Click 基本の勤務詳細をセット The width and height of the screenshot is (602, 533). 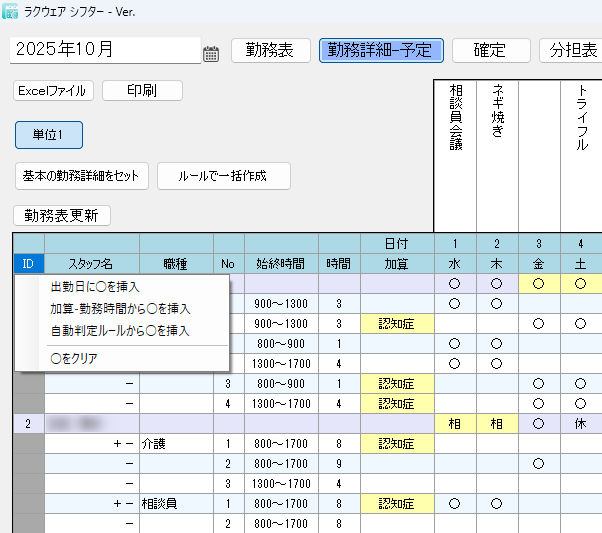81,176
